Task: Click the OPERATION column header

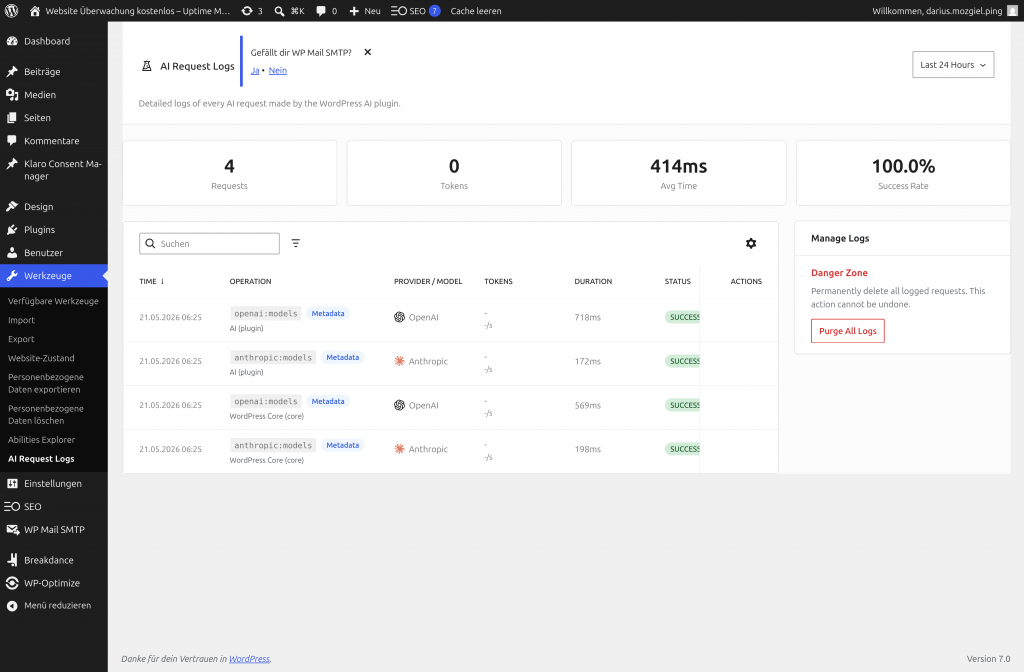Action: tap(250, 281)
